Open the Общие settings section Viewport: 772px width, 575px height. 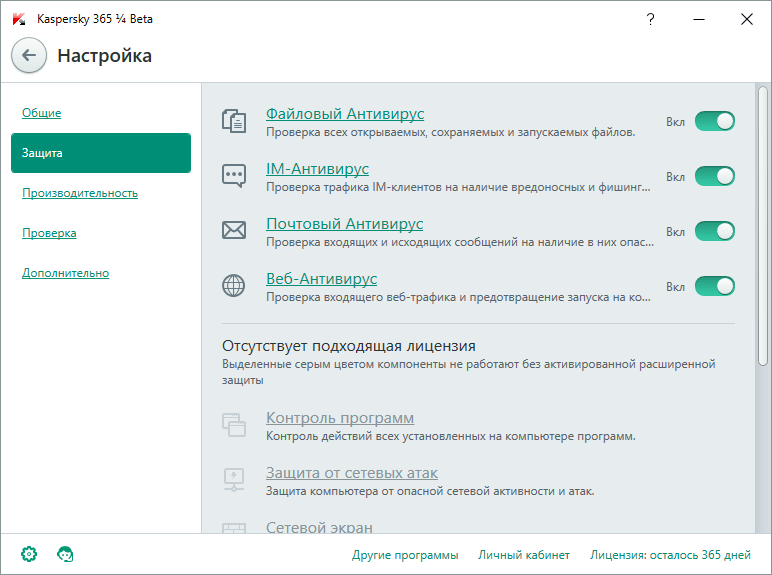click(42, 113)
